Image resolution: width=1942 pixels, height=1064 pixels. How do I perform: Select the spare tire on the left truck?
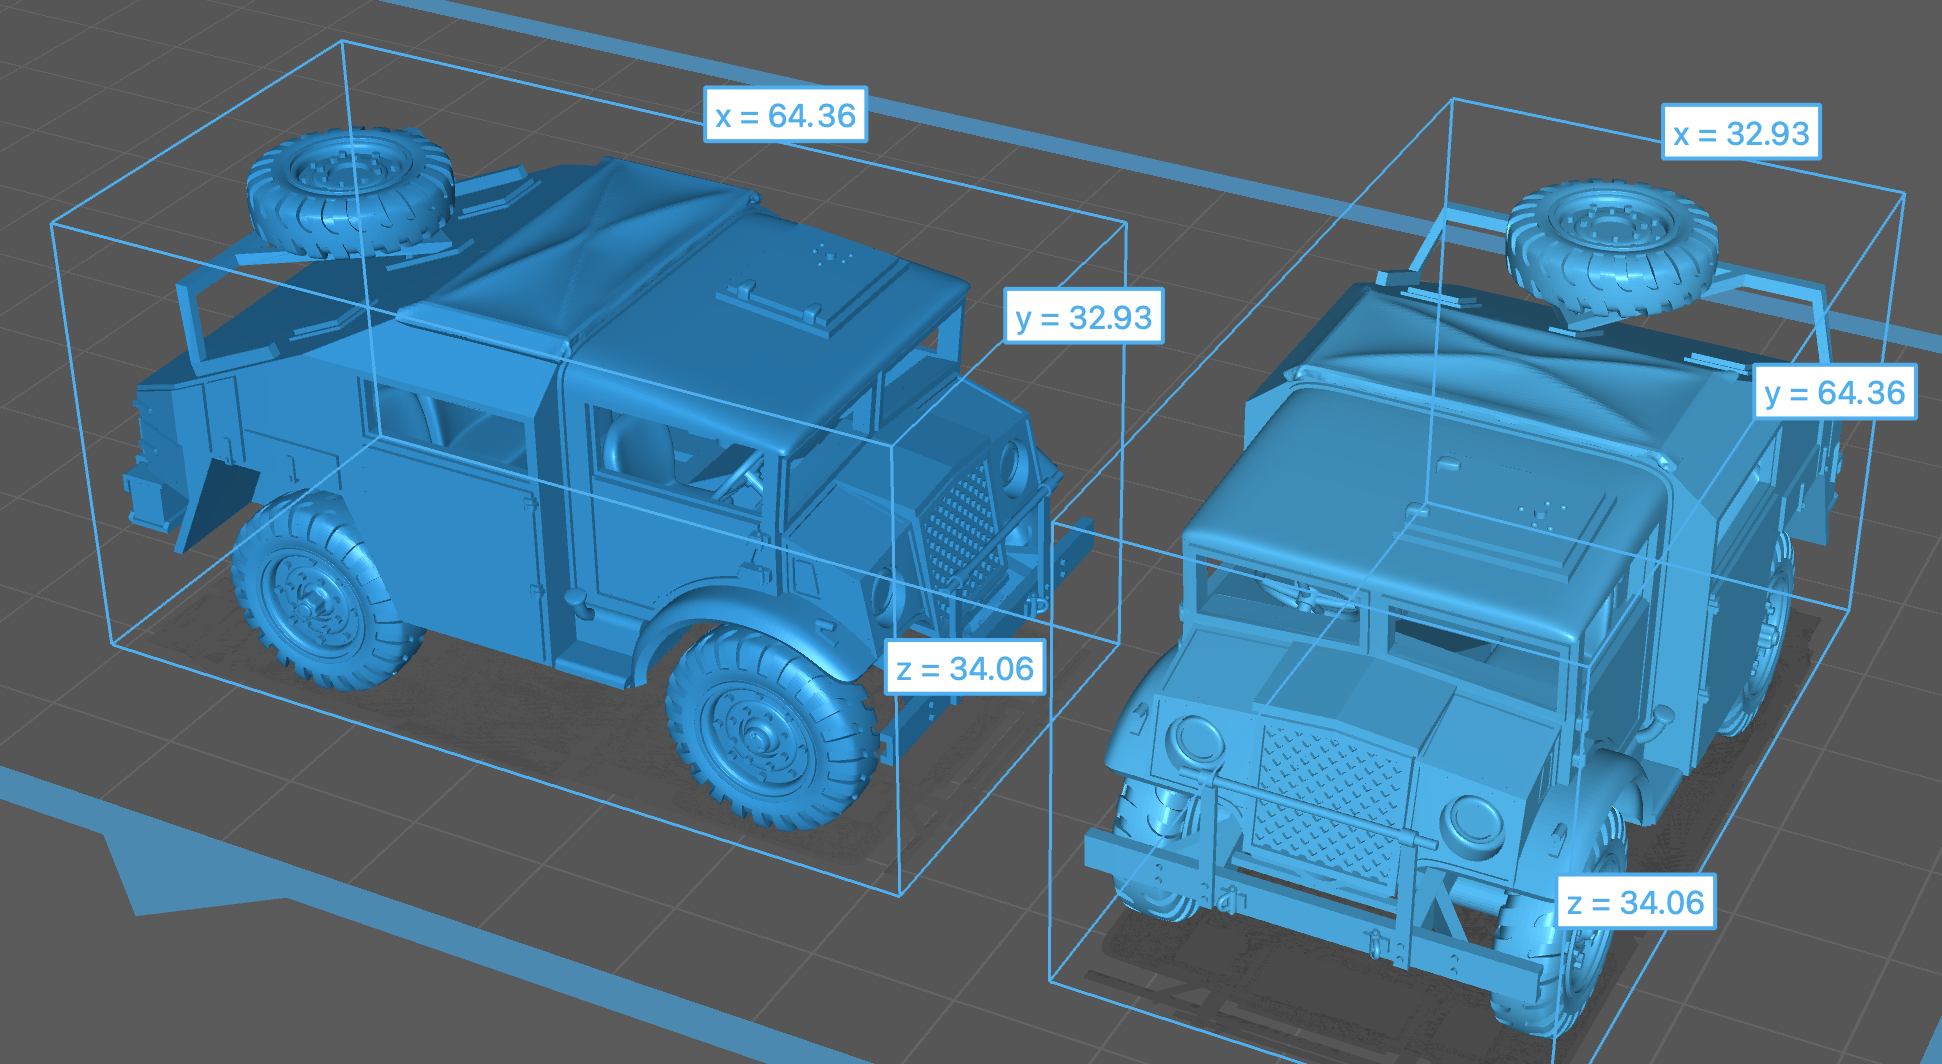tap(350, 190)
